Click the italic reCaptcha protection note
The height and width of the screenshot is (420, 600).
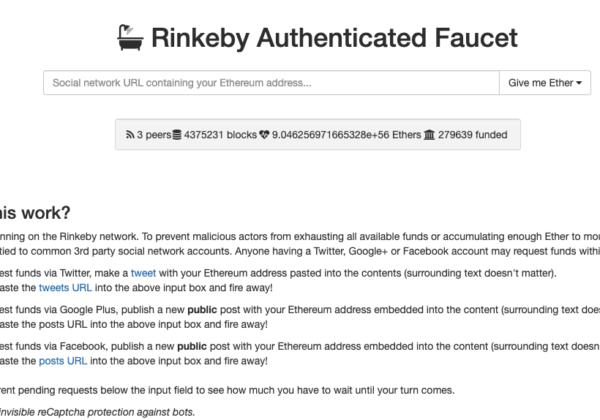97,412
